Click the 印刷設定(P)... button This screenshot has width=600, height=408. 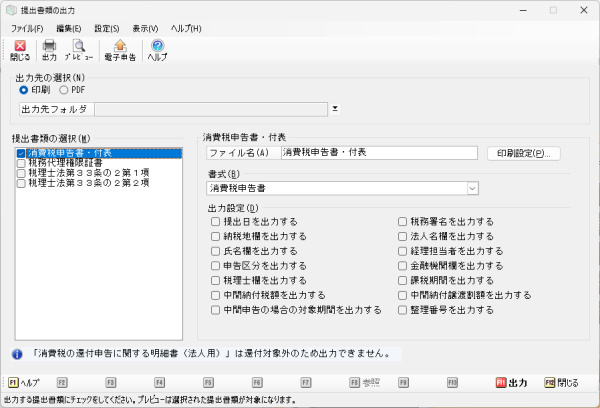click(523, 153)
